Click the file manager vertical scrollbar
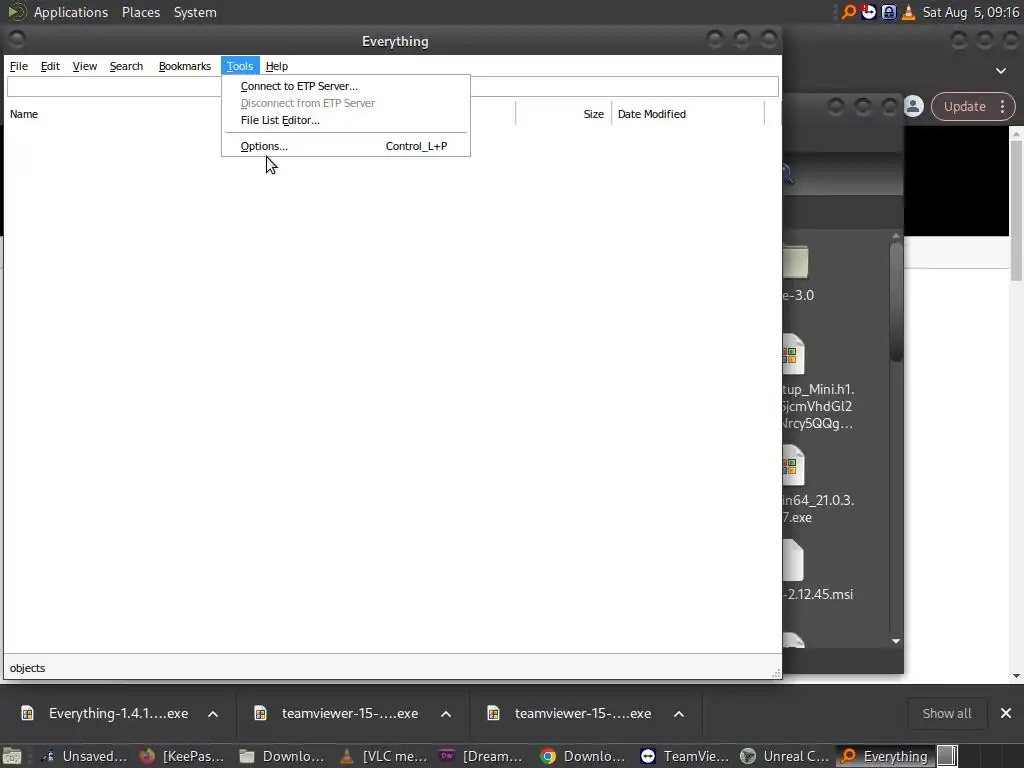This screenshot has height=768, width=1024. tap(896, 300)
